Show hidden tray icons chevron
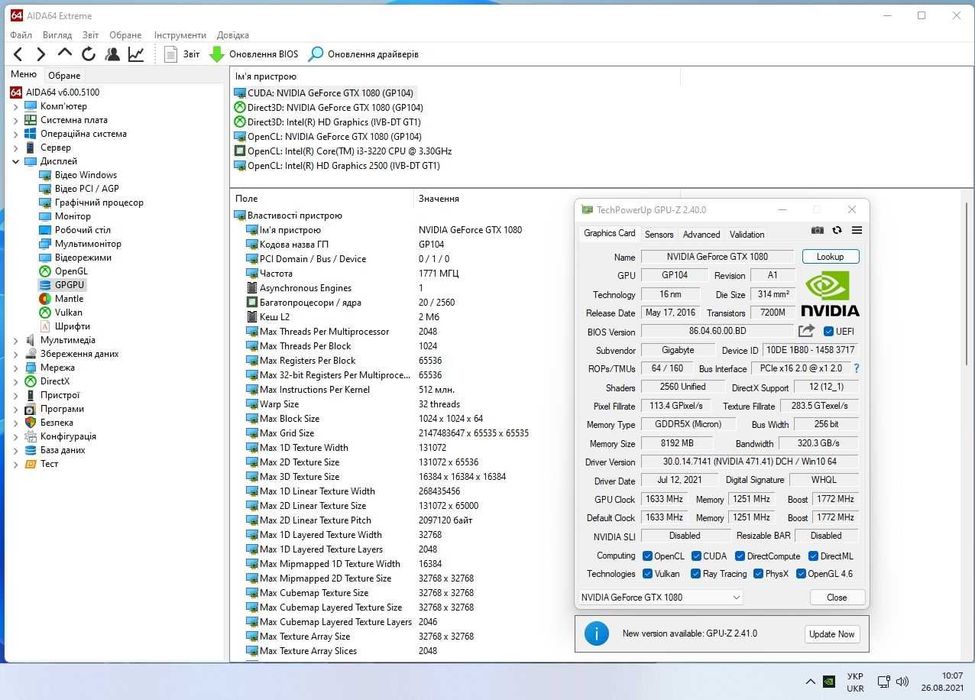Screen dimensions: 975x700 coord(810,682)
